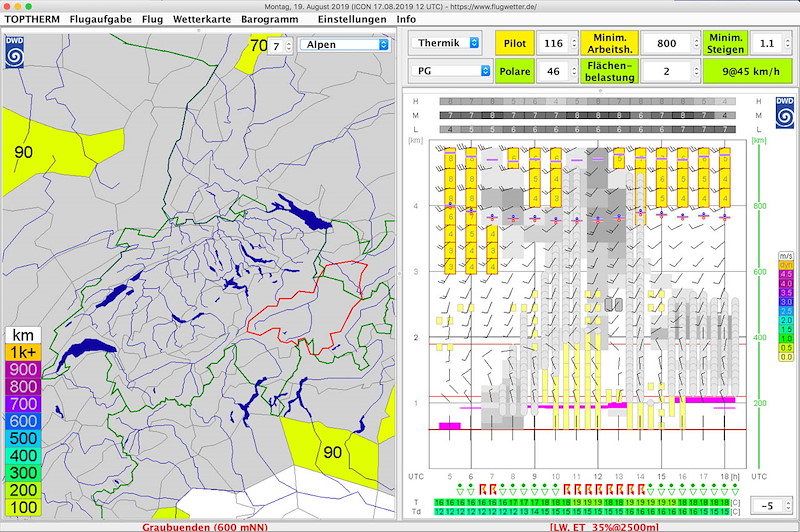Select the 200 km legend swatch

[x=23, y=490]
